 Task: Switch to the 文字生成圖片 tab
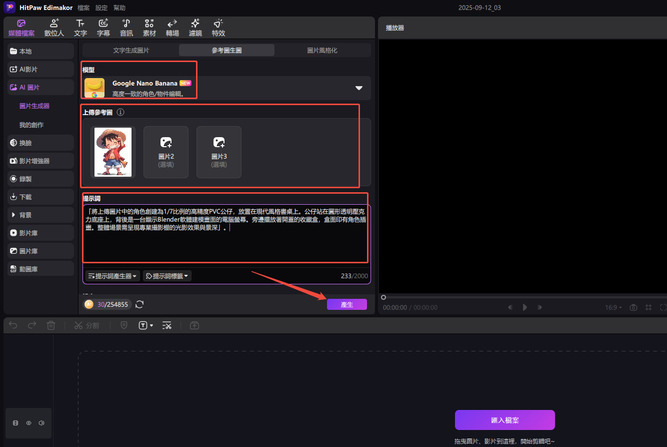click(129, 49)
